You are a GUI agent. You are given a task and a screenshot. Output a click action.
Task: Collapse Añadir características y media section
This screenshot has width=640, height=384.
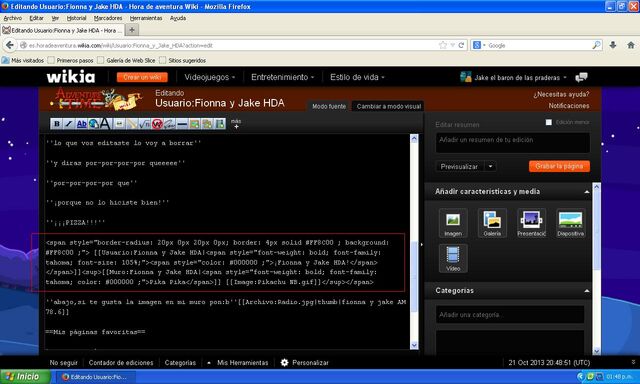[587, 192]
